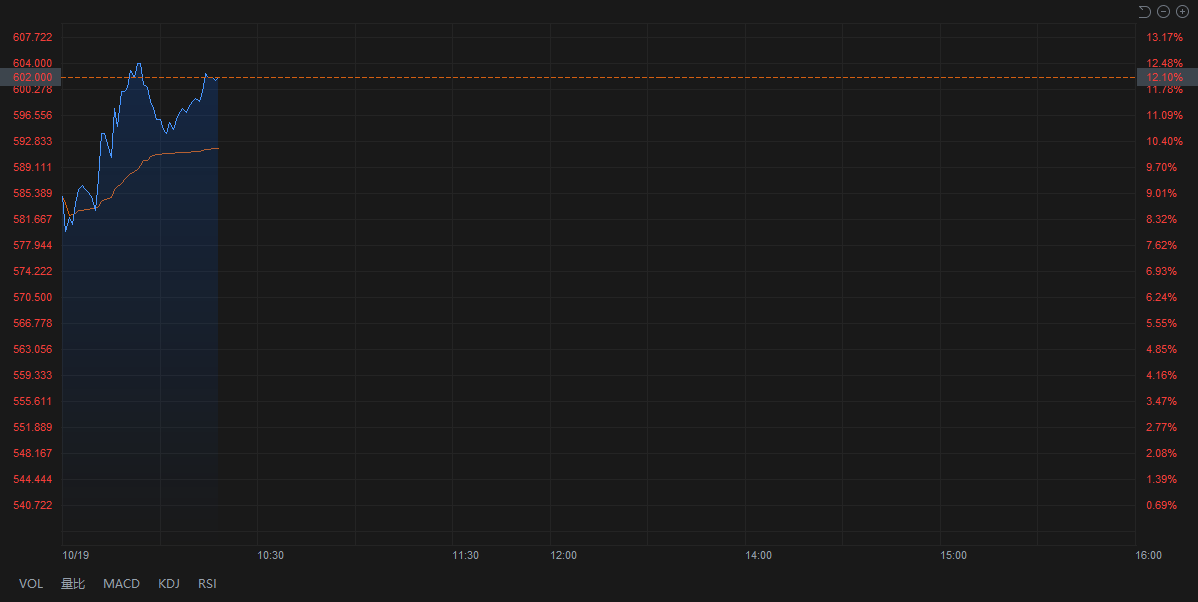Click the 540.722 price axis label
Screen dimensions: 1198x602
click(33, 505)
